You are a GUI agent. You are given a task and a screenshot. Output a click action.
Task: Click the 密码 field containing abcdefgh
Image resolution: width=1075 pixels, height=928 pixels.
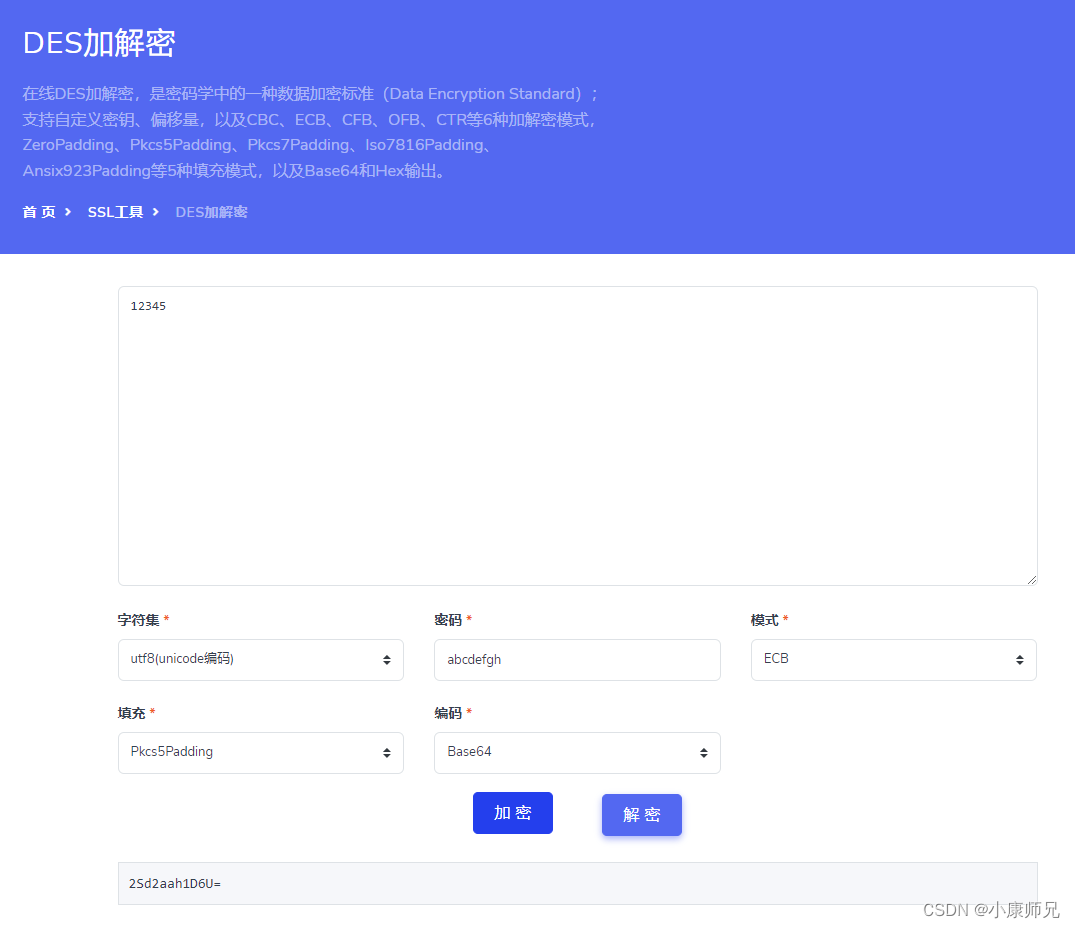pyautogui.click(x=577, y=660)
